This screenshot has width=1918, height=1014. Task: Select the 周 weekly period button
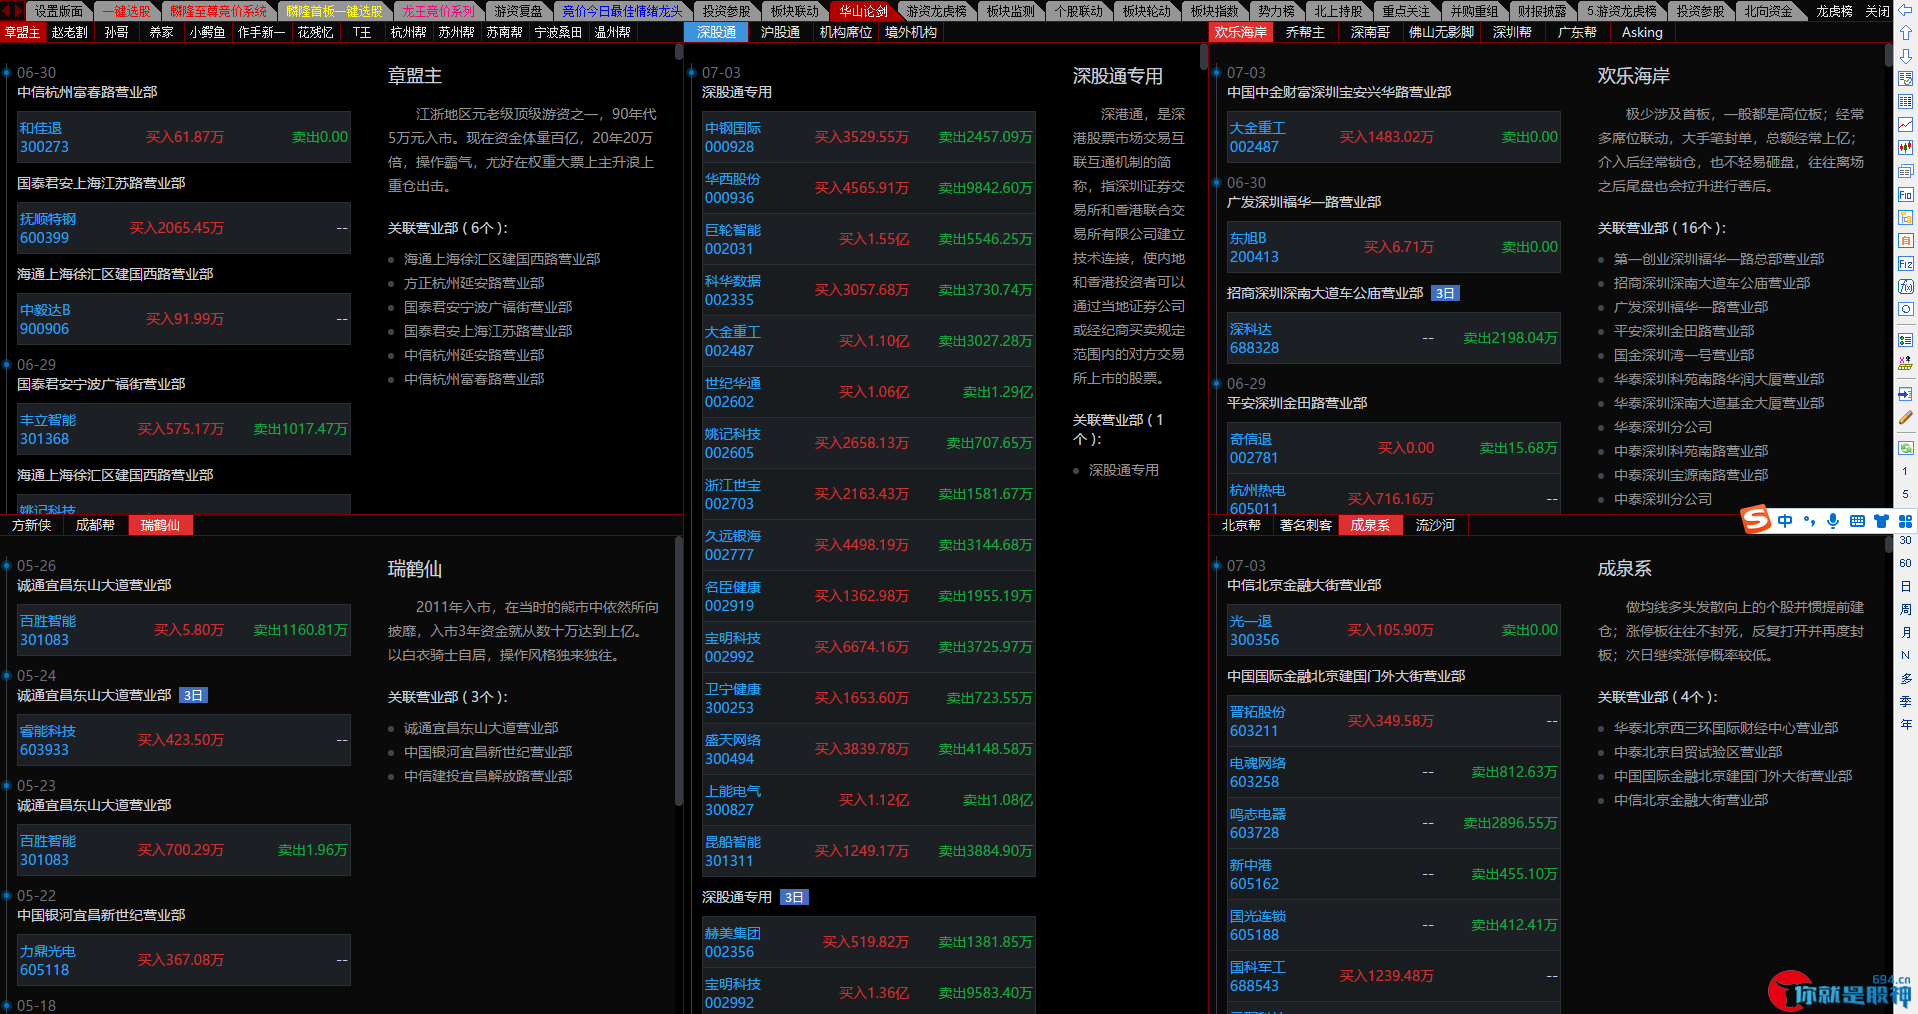1905,609
